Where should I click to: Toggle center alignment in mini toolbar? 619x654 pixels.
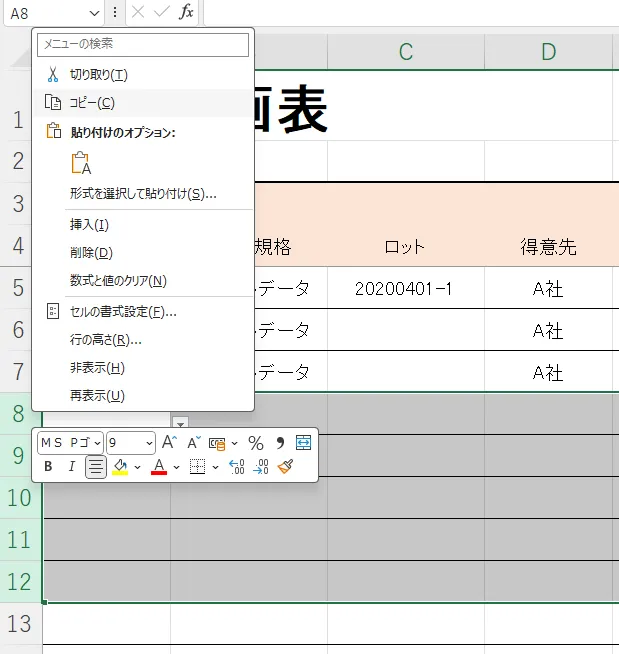[x=96, y=467]
